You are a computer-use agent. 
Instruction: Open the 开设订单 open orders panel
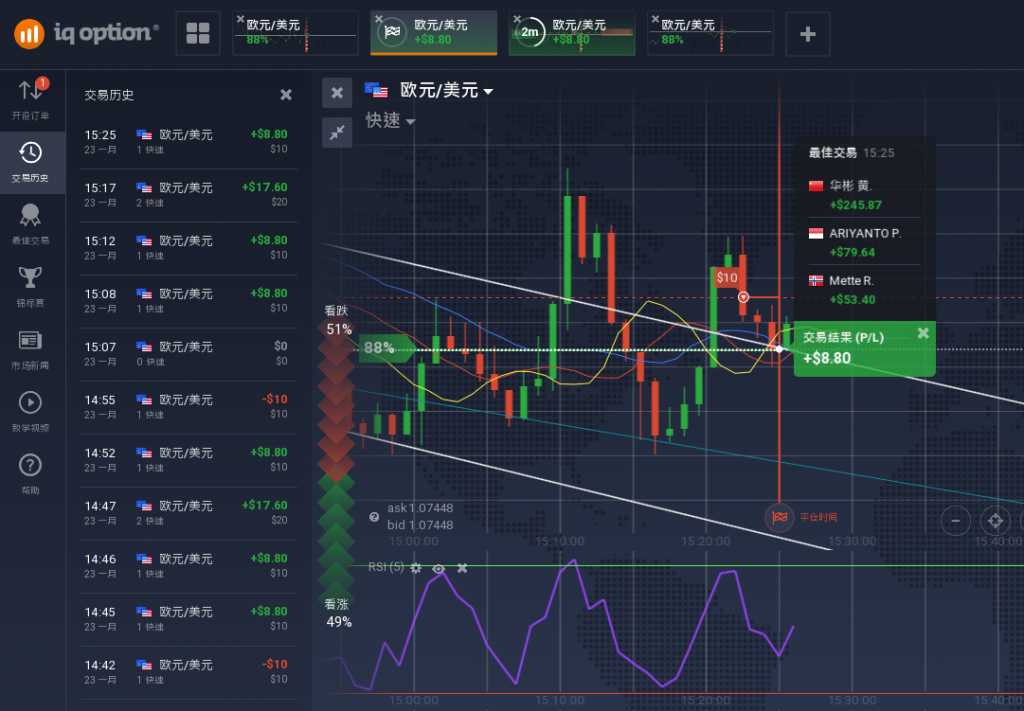pos(30,98)
